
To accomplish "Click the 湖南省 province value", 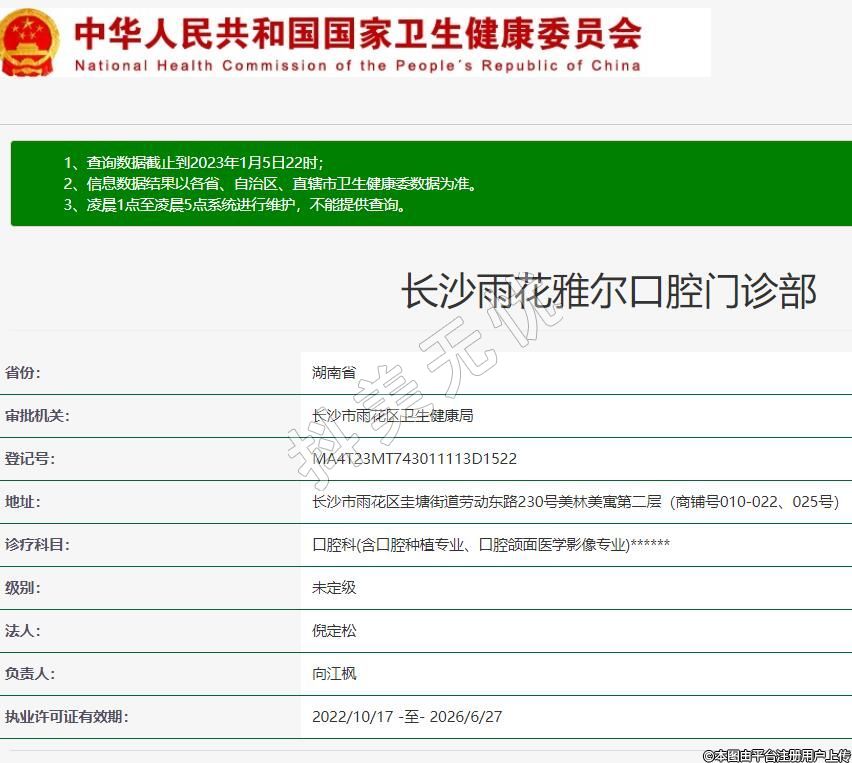I will (x=334, y=373).
